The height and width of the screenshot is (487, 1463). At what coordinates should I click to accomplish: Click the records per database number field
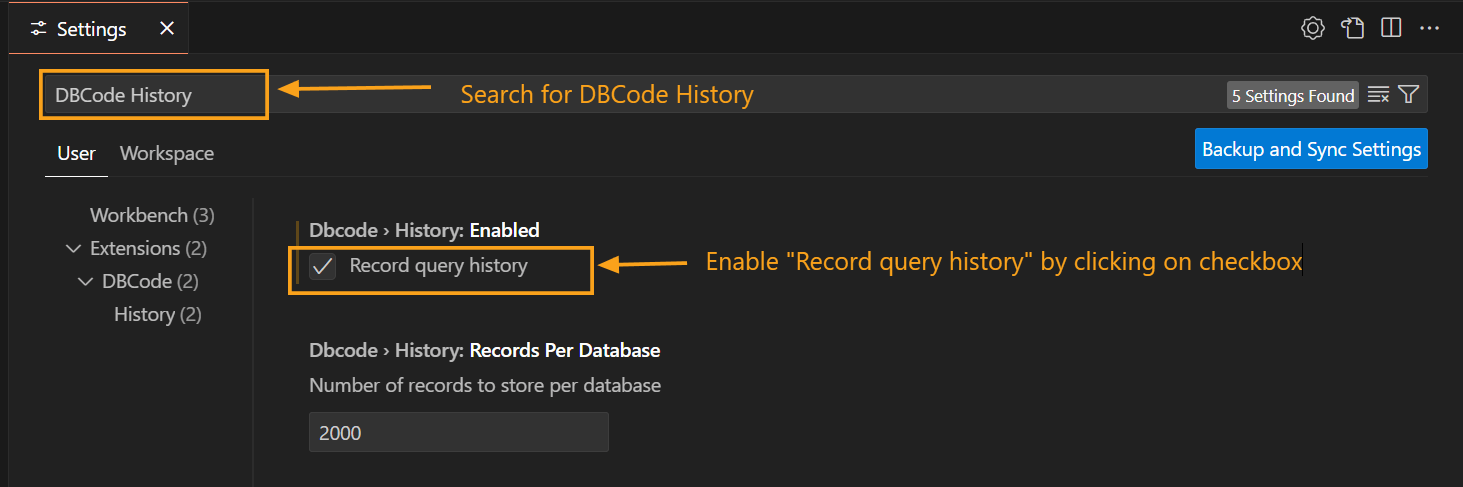(x=458, y=432)
